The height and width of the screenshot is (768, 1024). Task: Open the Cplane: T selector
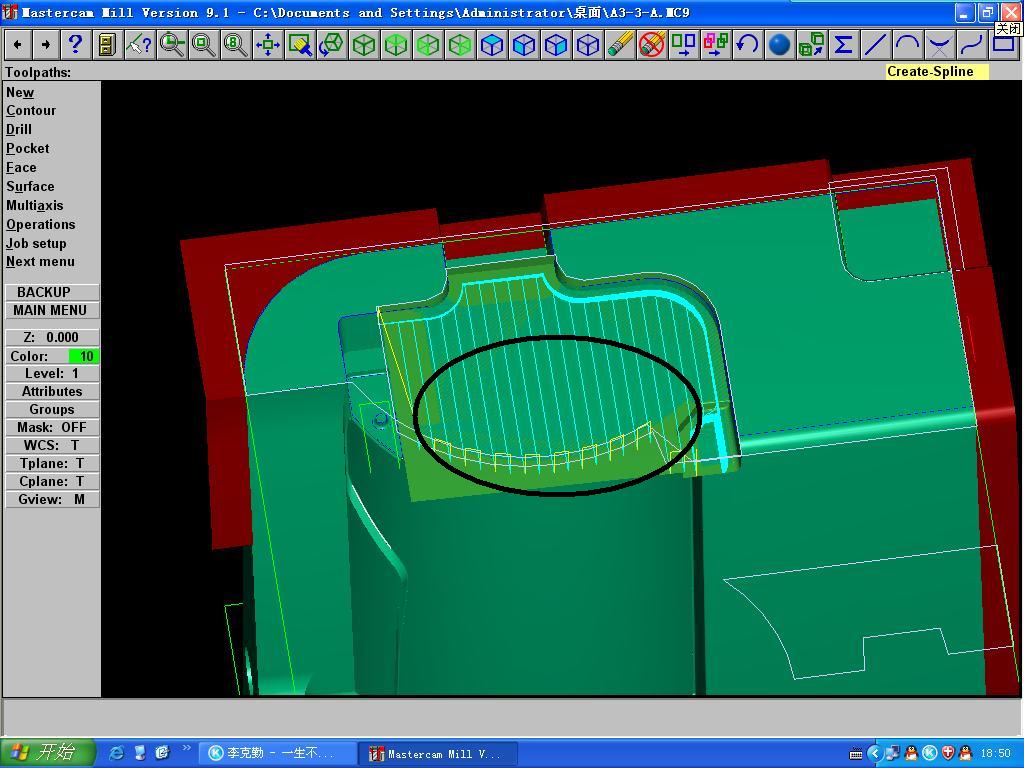point(52,481)
